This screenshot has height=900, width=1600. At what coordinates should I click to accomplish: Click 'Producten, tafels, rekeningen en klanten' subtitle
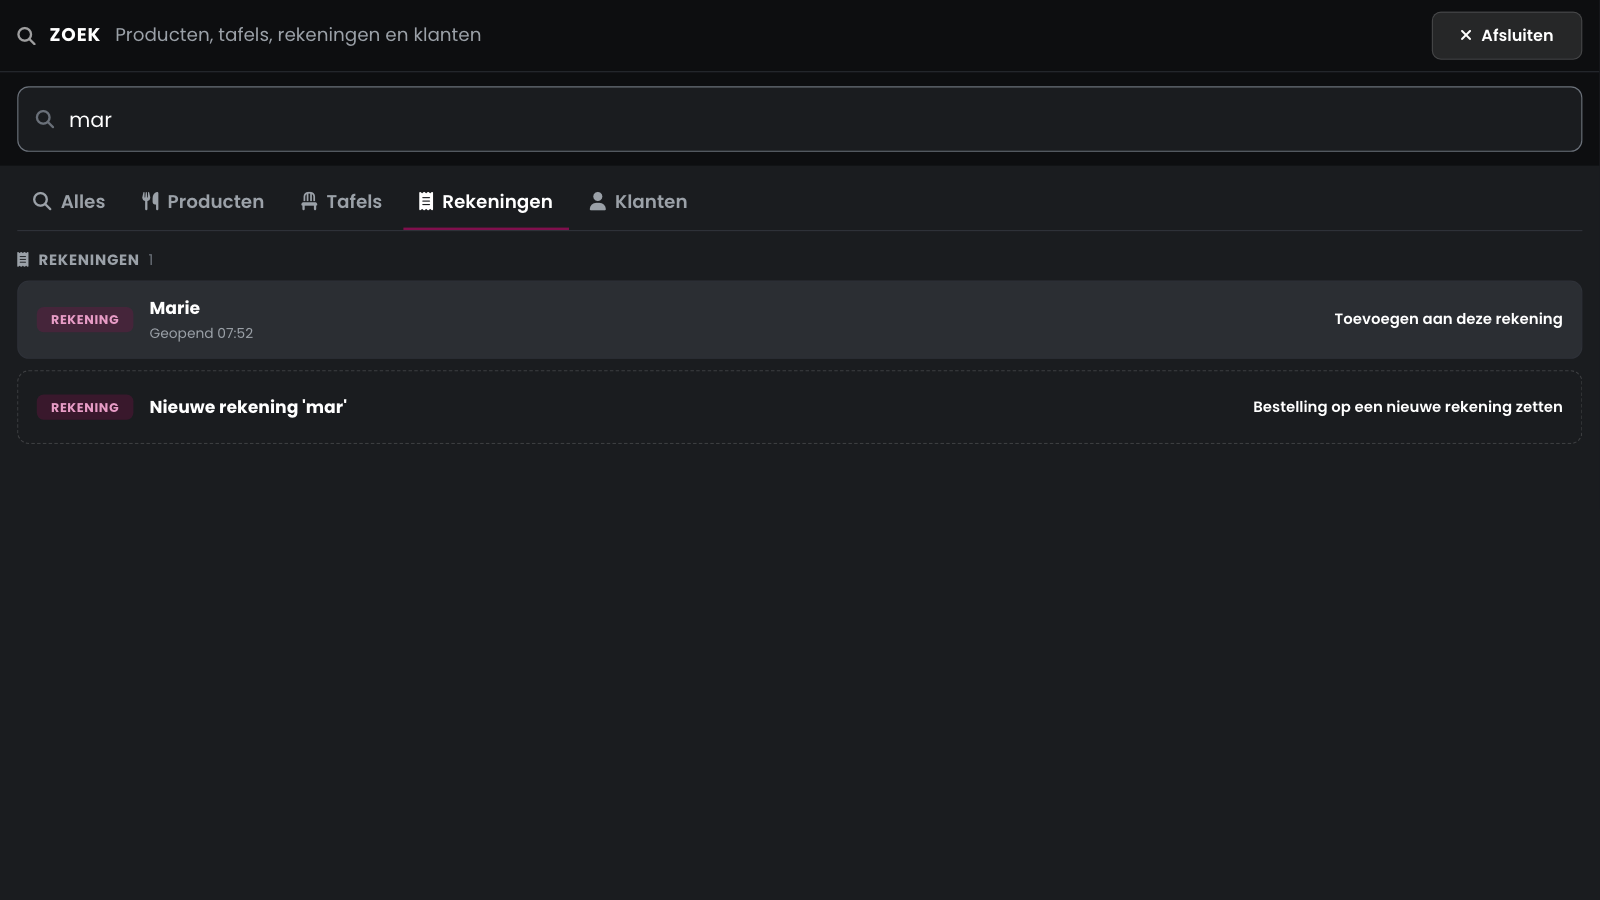pos(298,35)
